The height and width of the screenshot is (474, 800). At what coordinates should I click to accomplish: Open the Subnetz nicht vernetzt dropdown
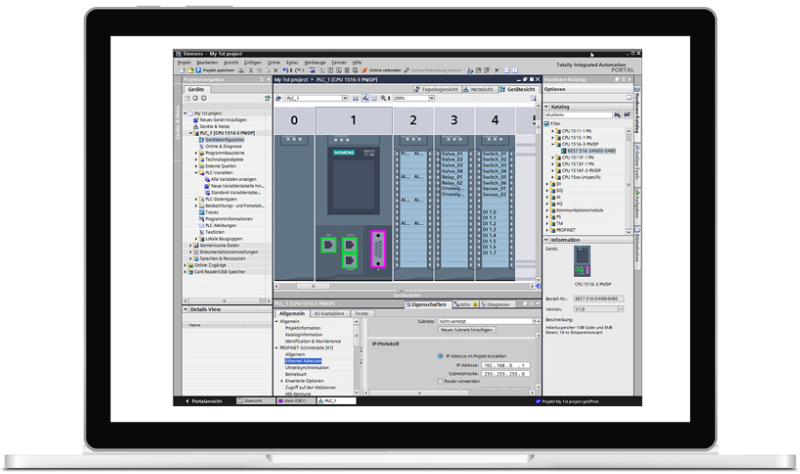[536, 321]
